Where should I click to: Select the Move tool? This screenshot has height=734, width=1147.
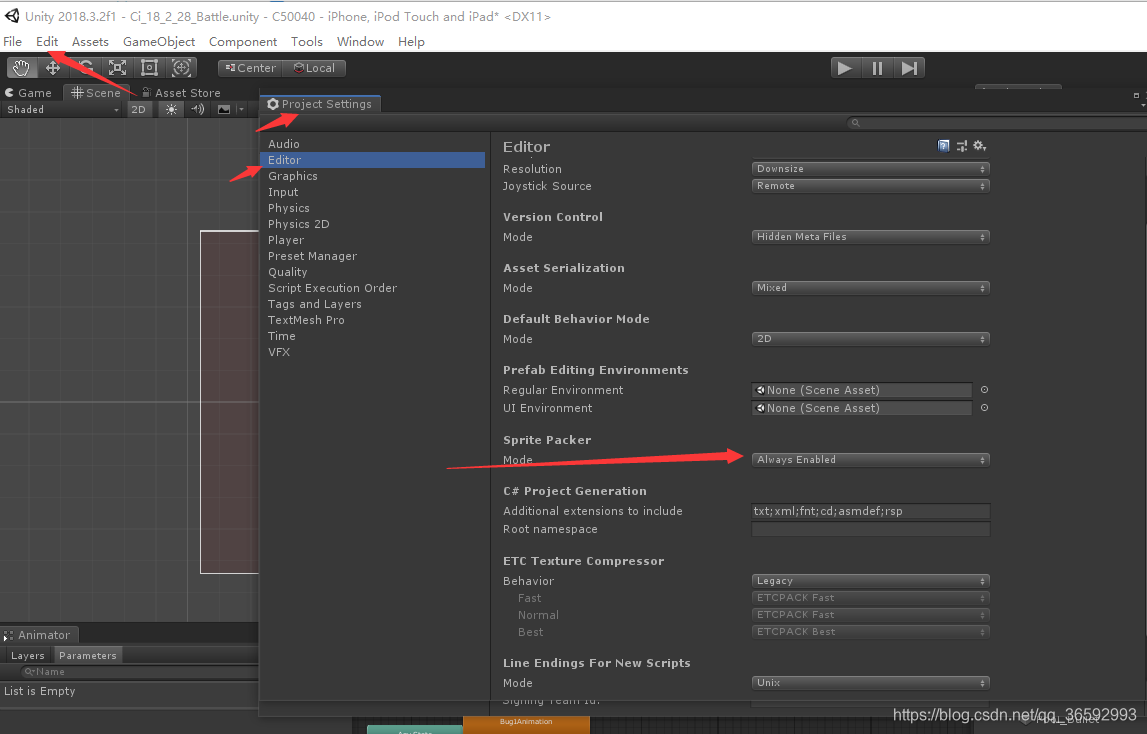53,68
